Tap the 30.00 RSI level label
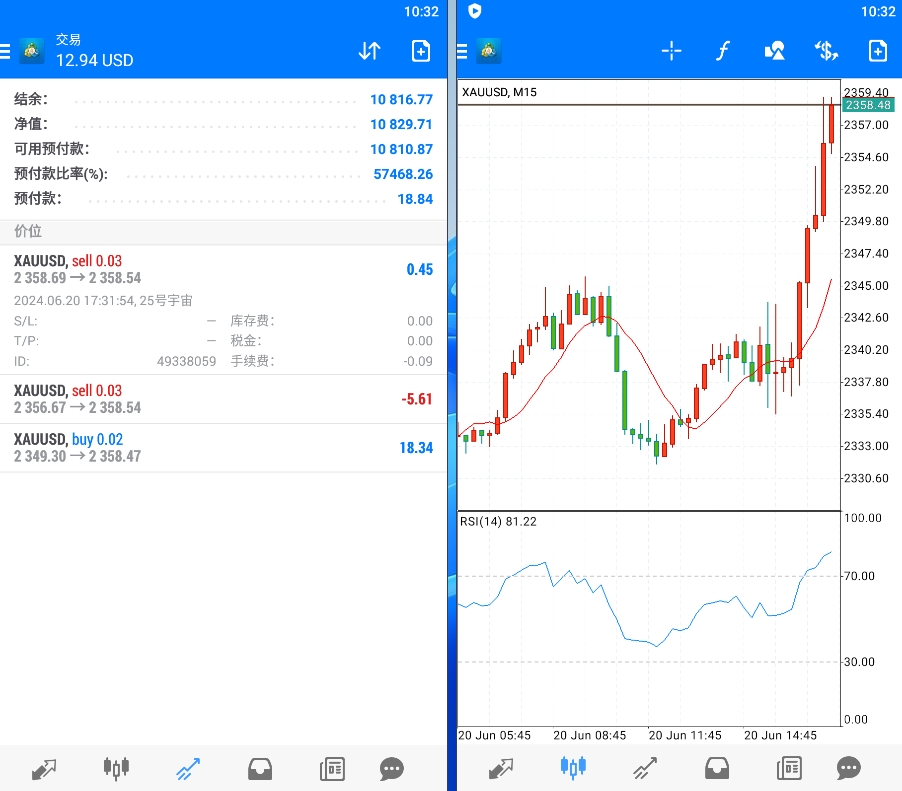 click(x=859, y=662)
